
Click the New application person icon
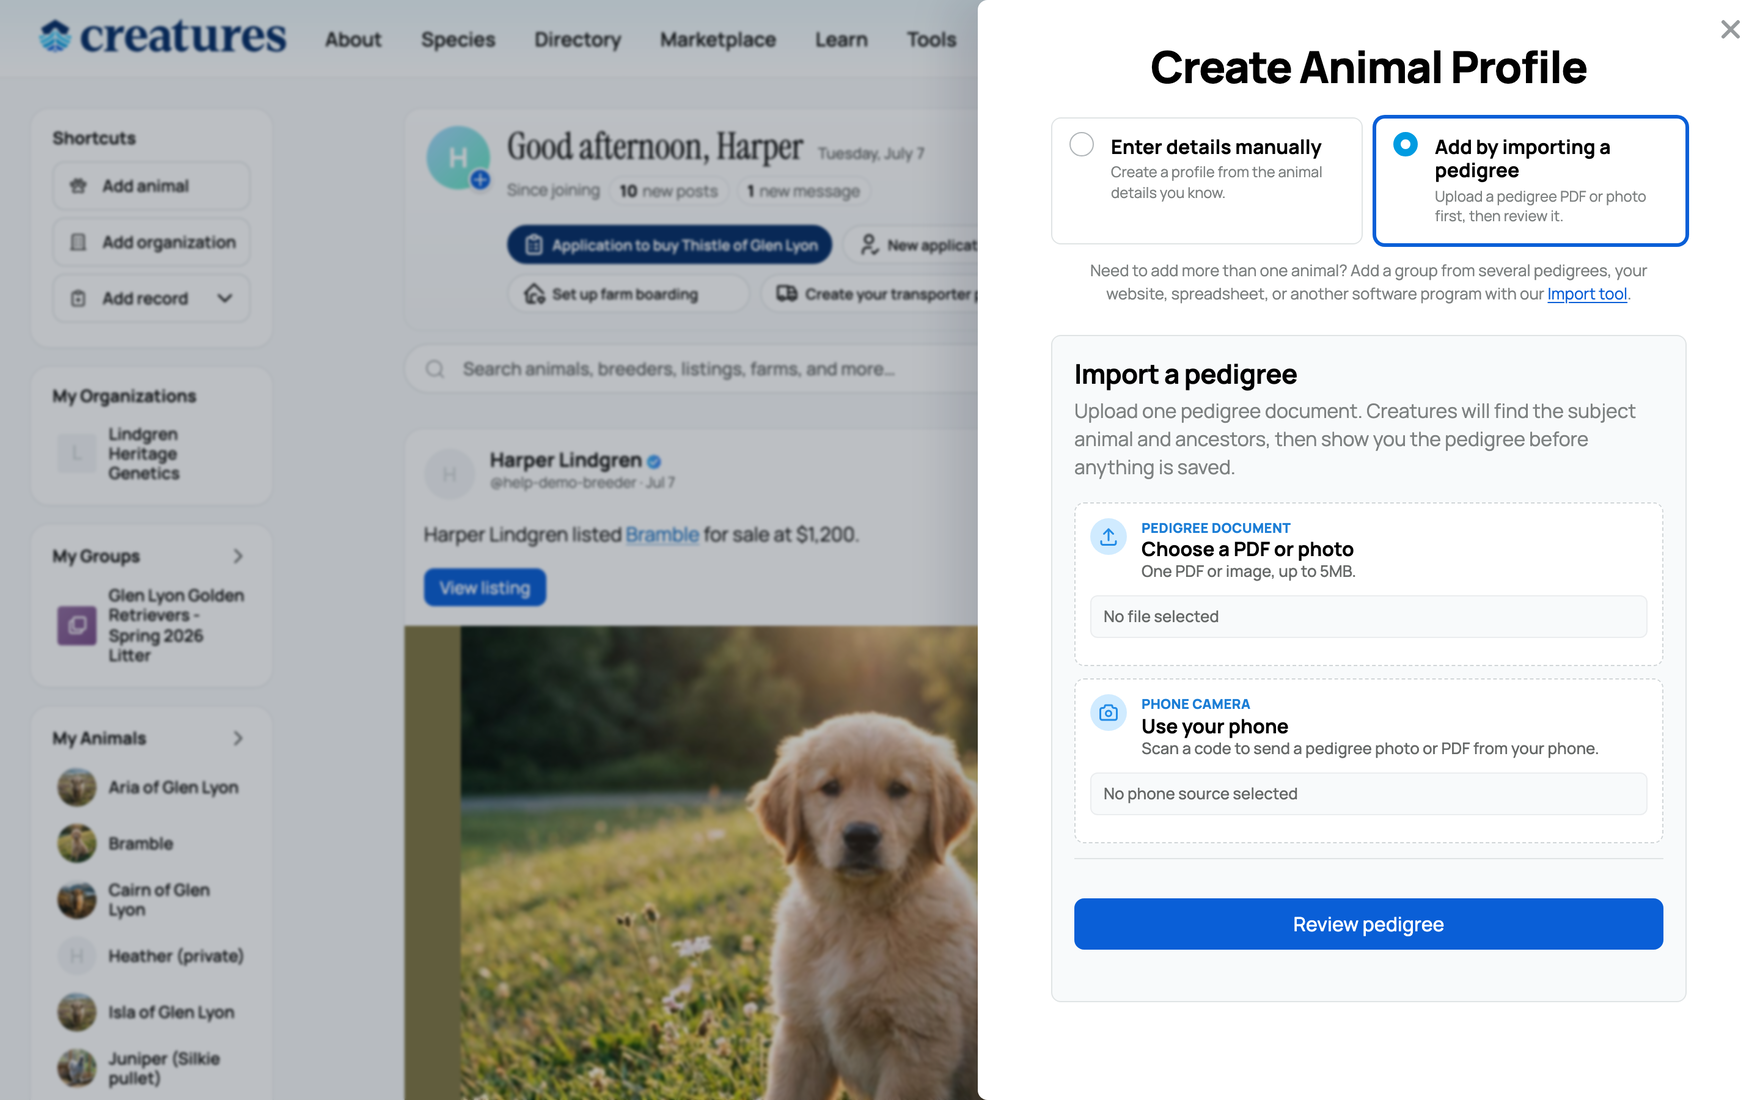pyautogui.click(x=869, y=245)
